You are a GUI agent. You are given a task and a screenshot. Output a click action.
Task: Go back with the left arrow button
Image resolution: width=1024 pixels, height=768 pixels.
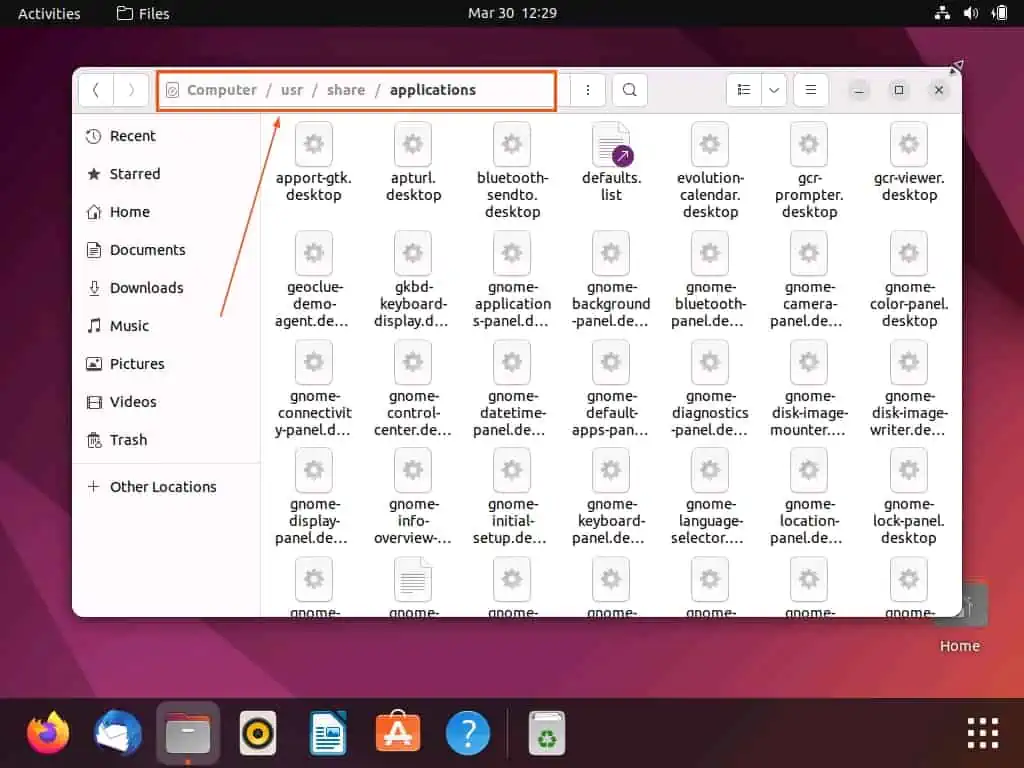tap(96, 90)
